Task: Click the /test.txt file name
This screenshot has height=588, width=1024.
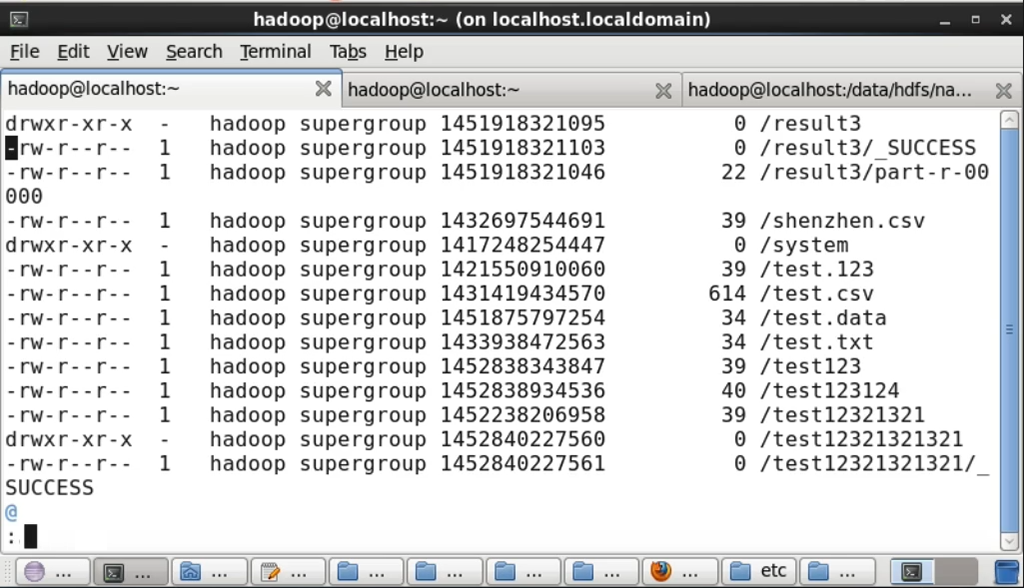Action: (x=817, y=342)
